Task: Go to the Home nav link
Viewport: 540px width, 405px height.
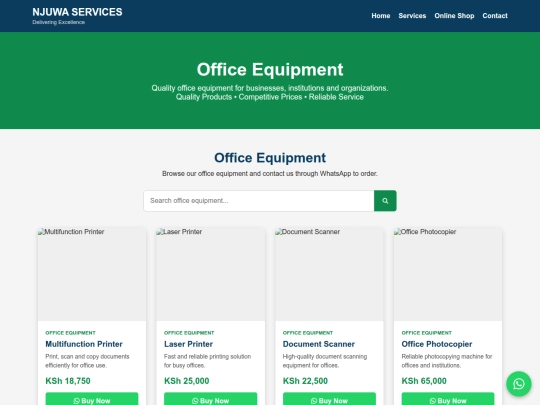Action: tap(381, 16)
